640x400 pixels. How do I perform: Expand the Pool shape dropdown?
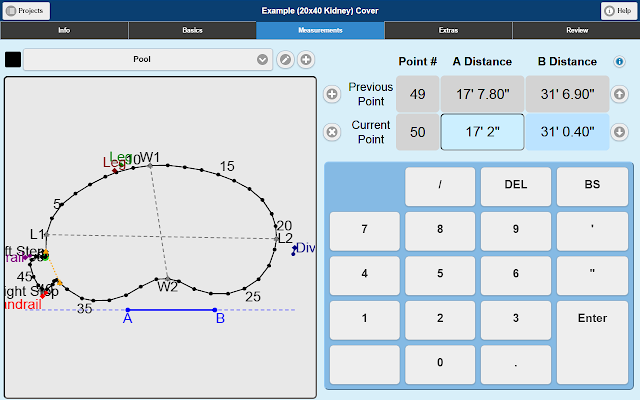148,60
